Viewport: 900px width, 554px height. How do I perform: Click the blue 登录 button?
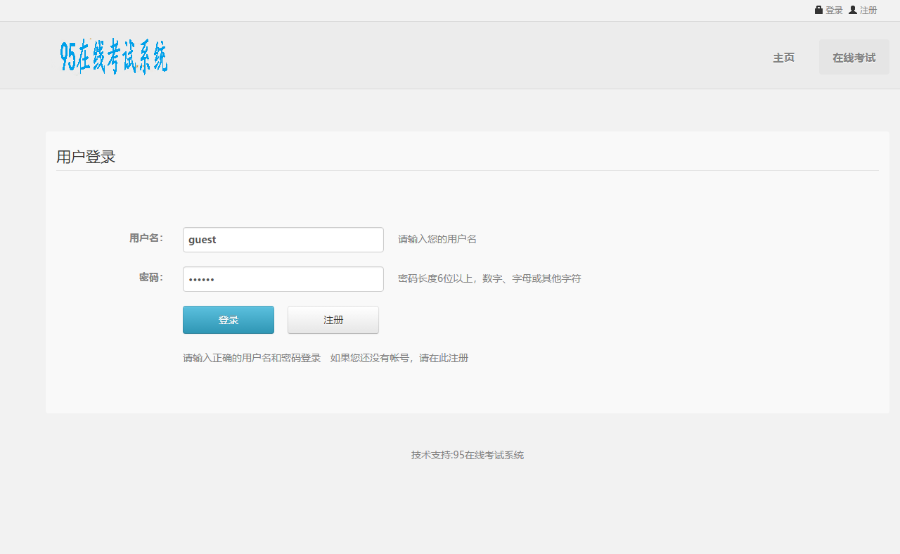pyautogui.click(x=228, y=320)
